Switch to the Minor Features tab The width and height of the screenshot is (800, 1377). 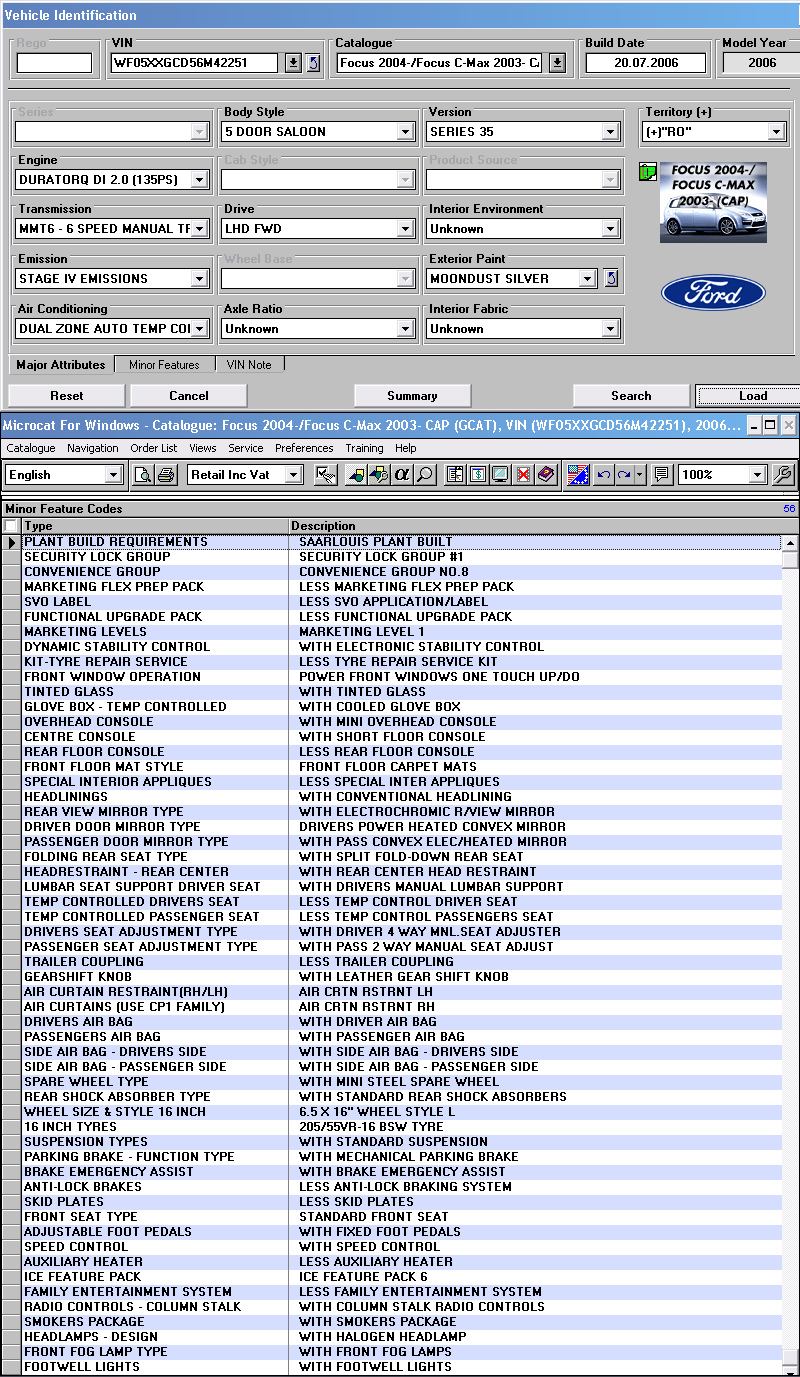click(x=164, y=365)
